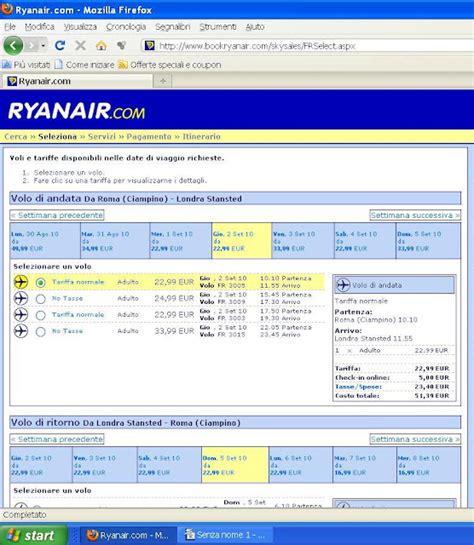Reload the page with the Refresh icon

pos(60,46)
